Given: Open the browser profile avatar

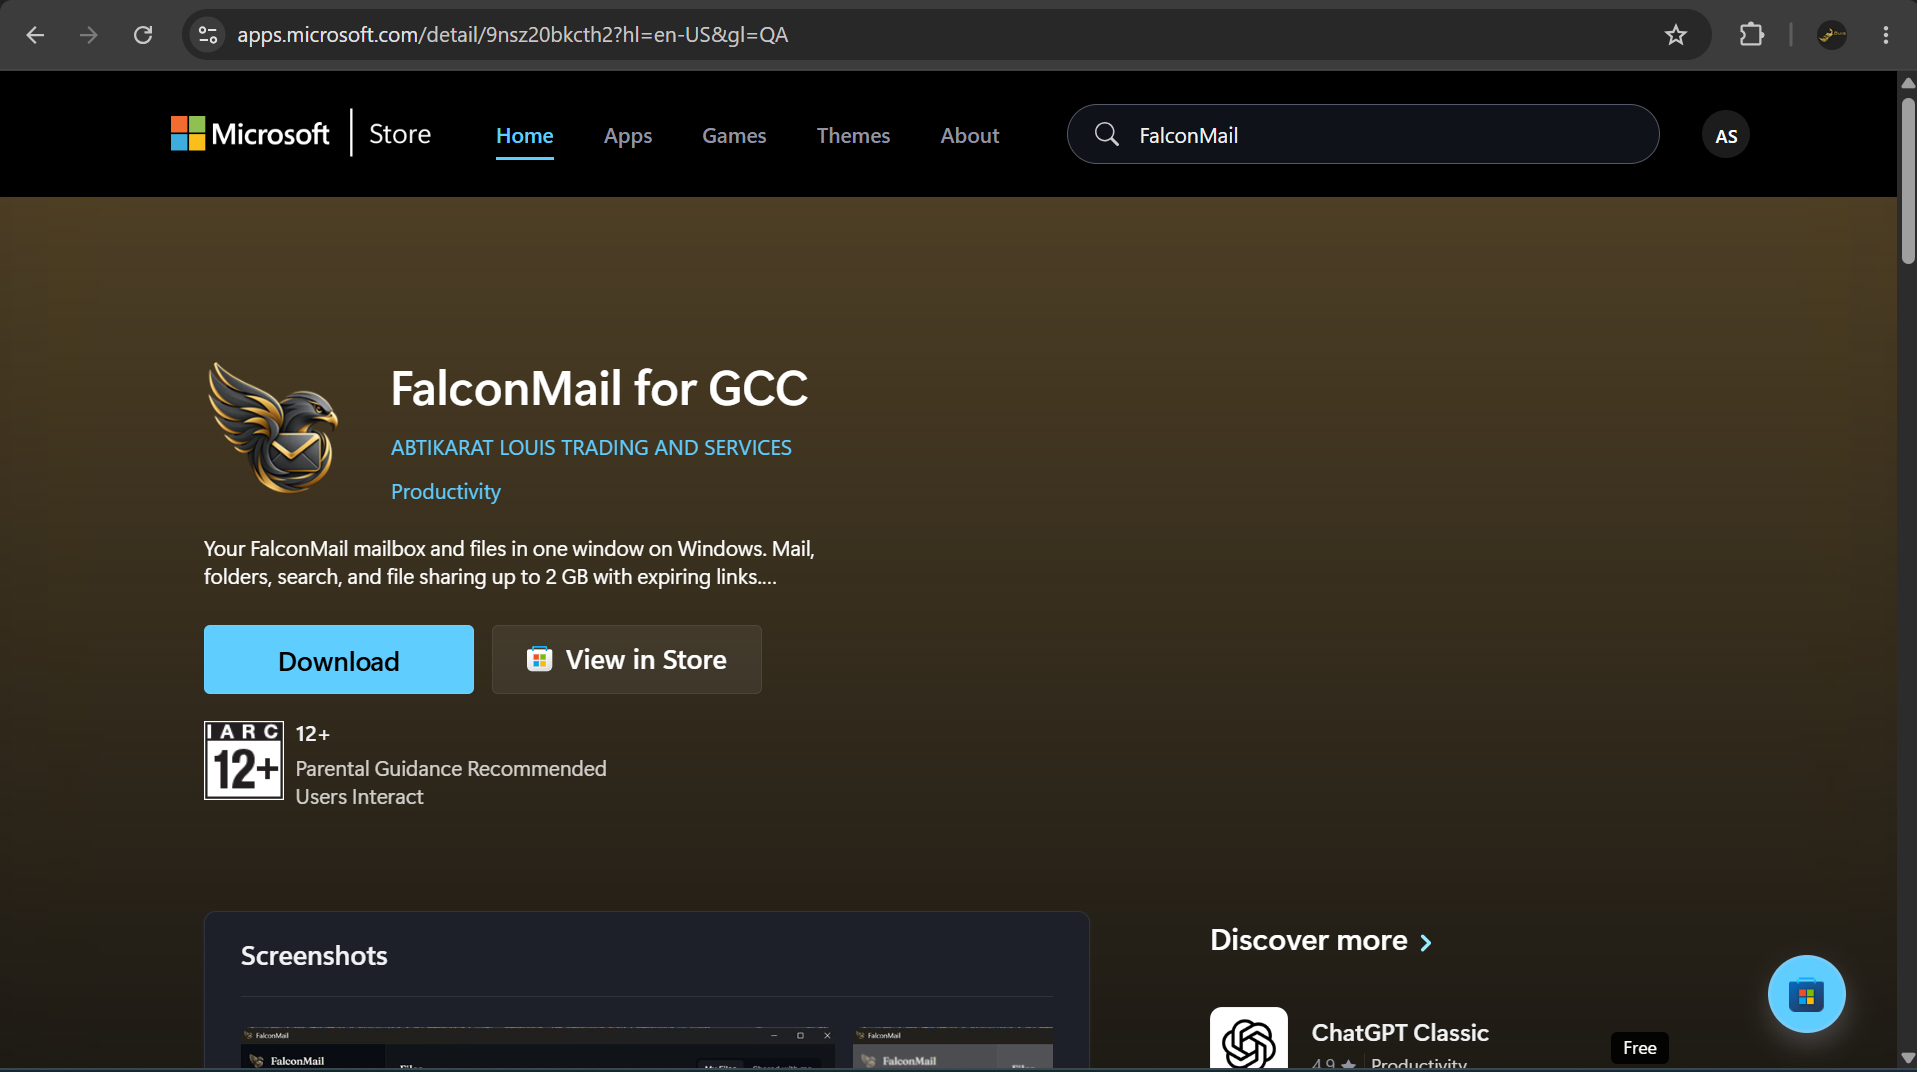Looking at the screenshot, I should click(x=1832, y=35).
